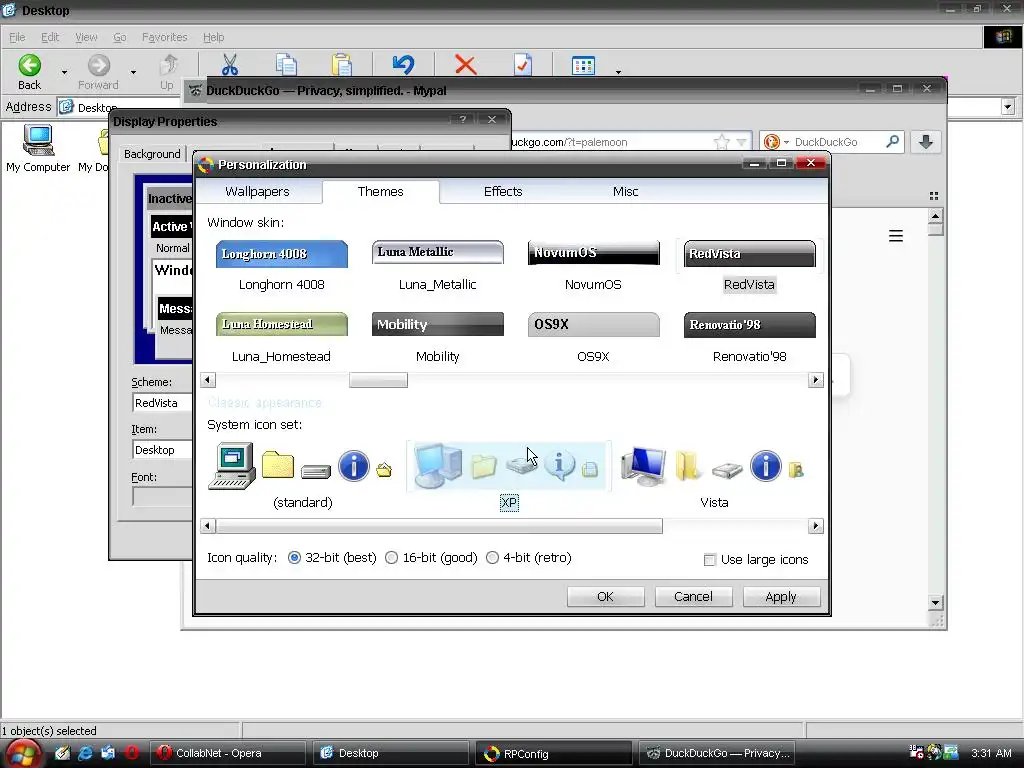Viewport: 1024px width, 768px height.
Task: Pick the RedVista window skin preview
Action: point(750,254)
